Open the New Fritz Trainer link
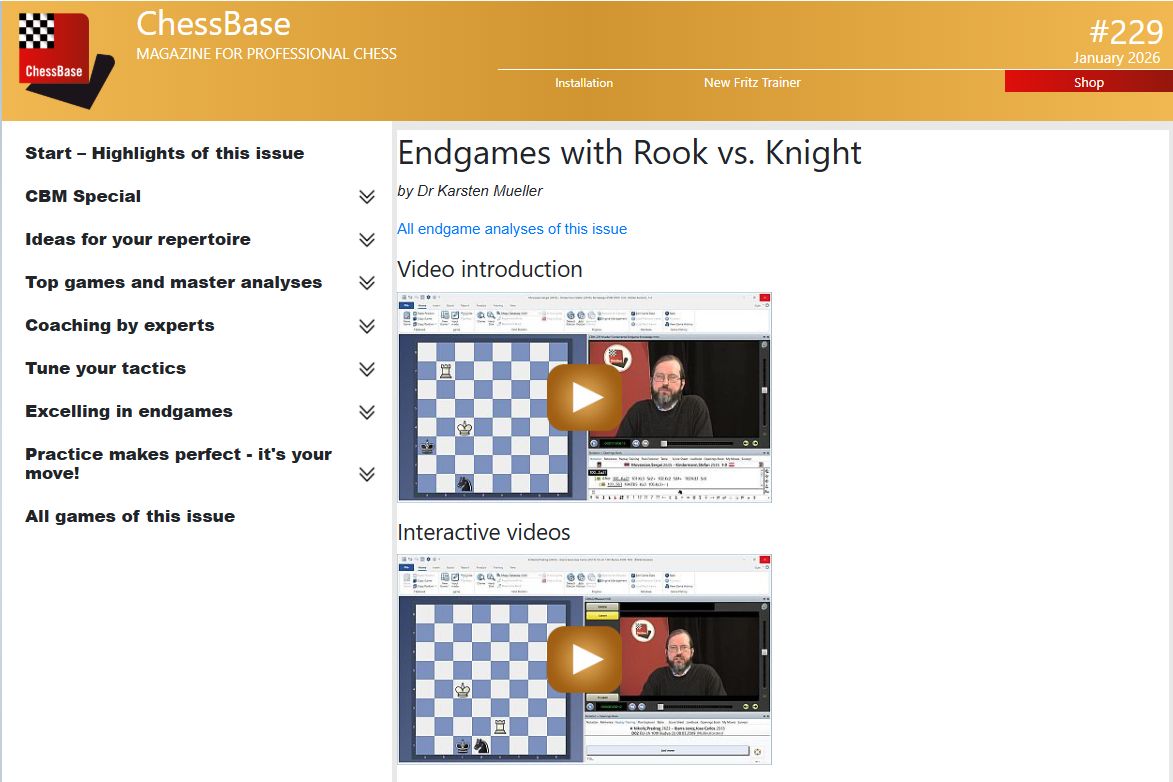This screenshot has width=1173, height=782. point(752,82)
